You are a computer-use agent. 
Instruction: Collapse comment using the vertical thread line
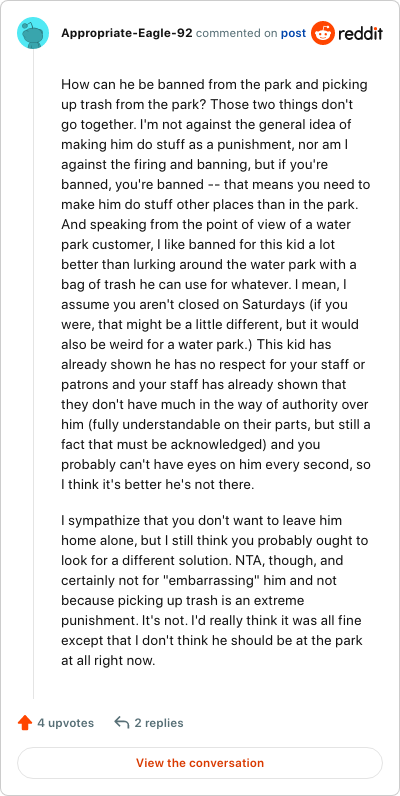coord(34,375)
